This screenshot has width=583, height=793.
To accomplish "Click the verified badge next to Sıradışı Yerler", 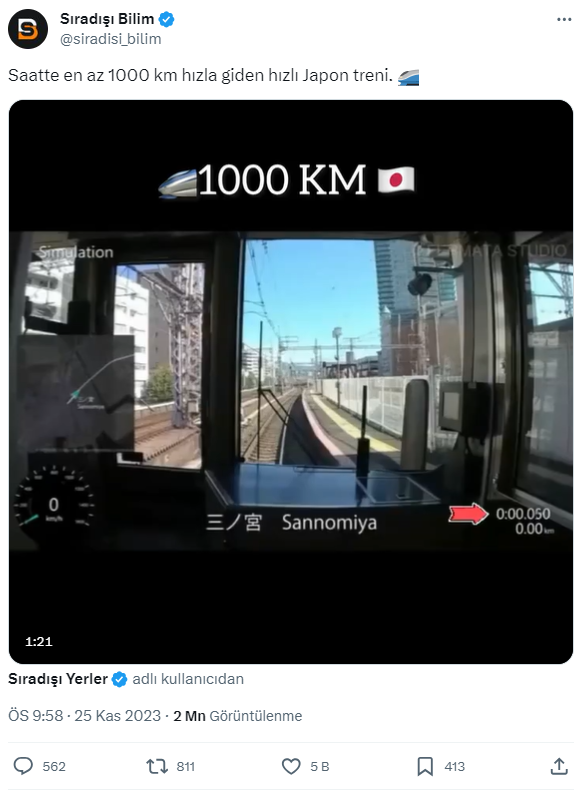I will [119, 679].
